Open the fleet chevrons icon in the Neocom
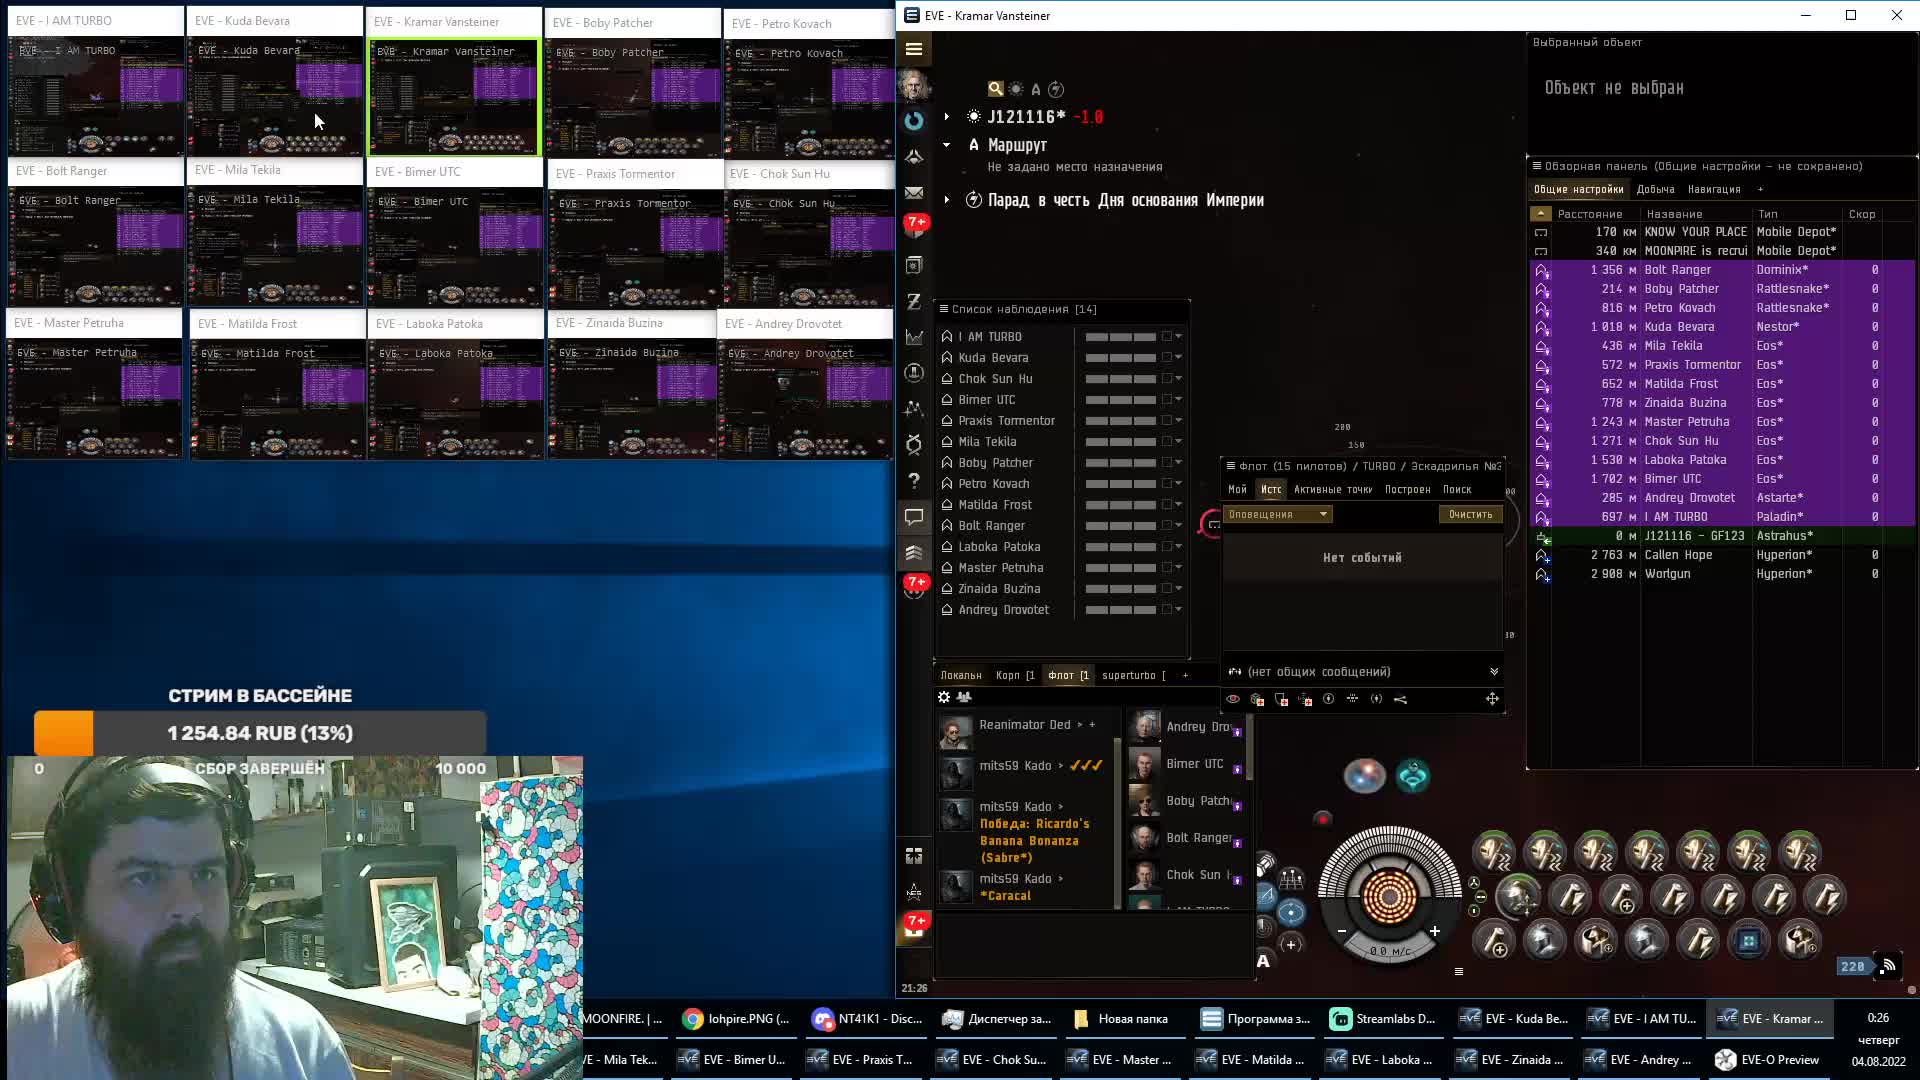The width and height of the screenshot is (1920, 1080). (913, 553)
